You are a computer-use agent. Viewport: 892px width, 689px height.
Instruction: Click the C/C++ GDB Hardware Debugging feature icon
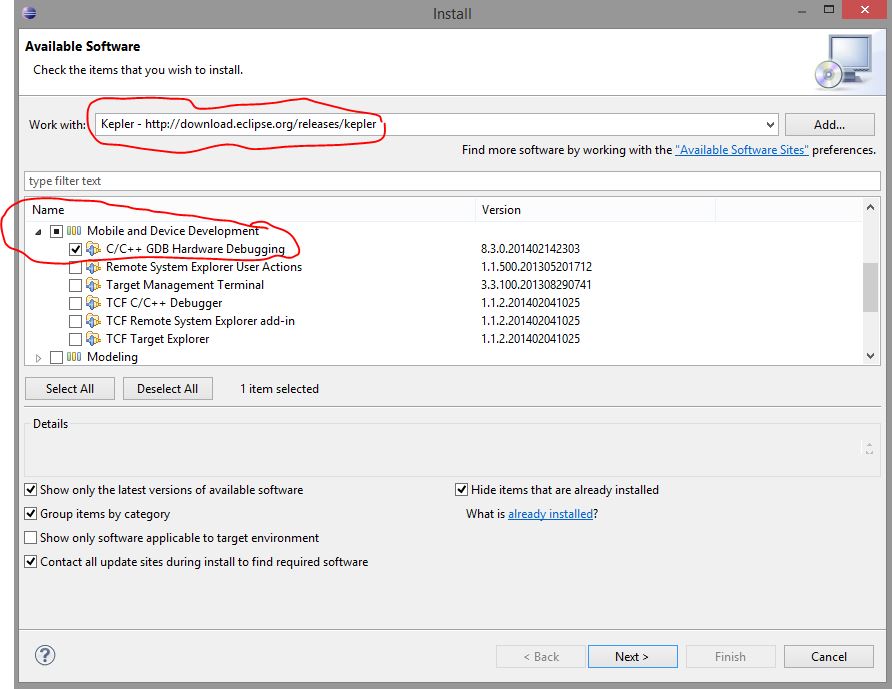(93, 249)
